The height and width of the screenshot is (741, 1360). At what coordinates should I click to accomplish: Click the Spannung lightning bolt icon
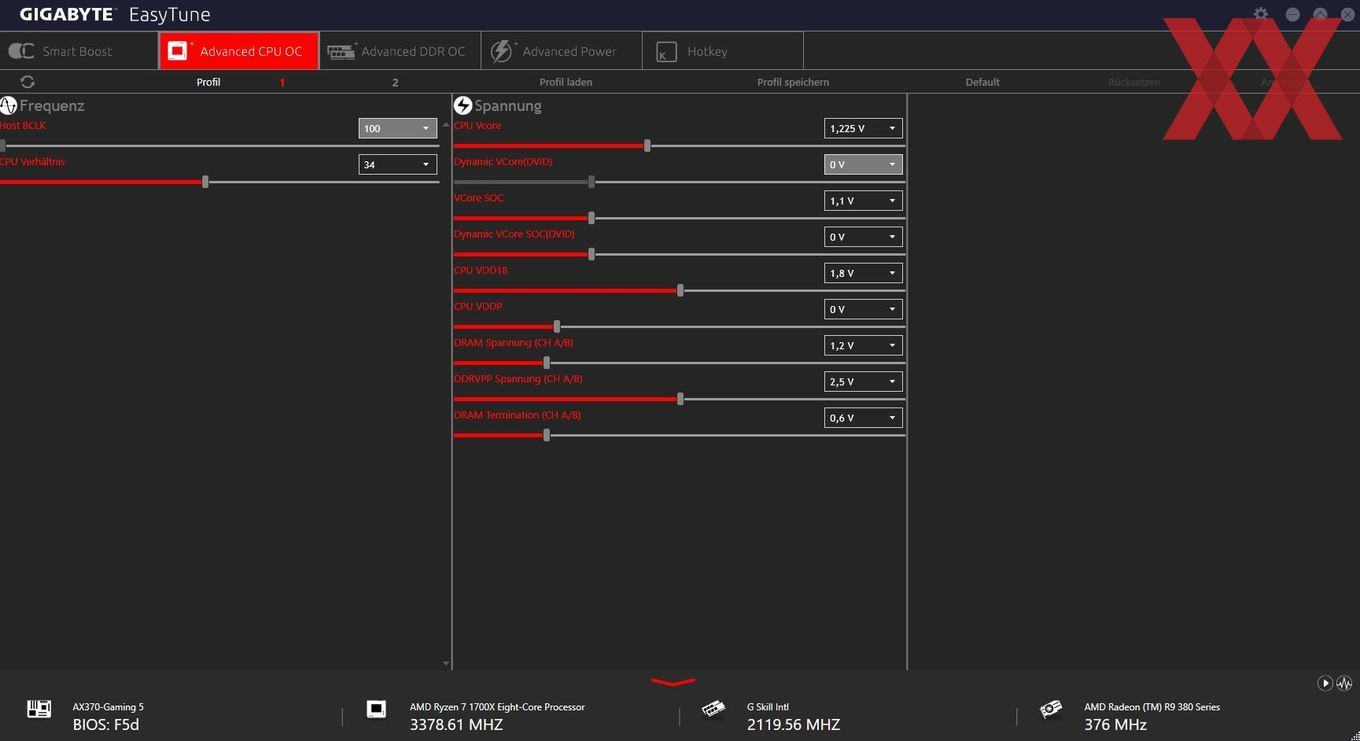[x=463, y=105]
